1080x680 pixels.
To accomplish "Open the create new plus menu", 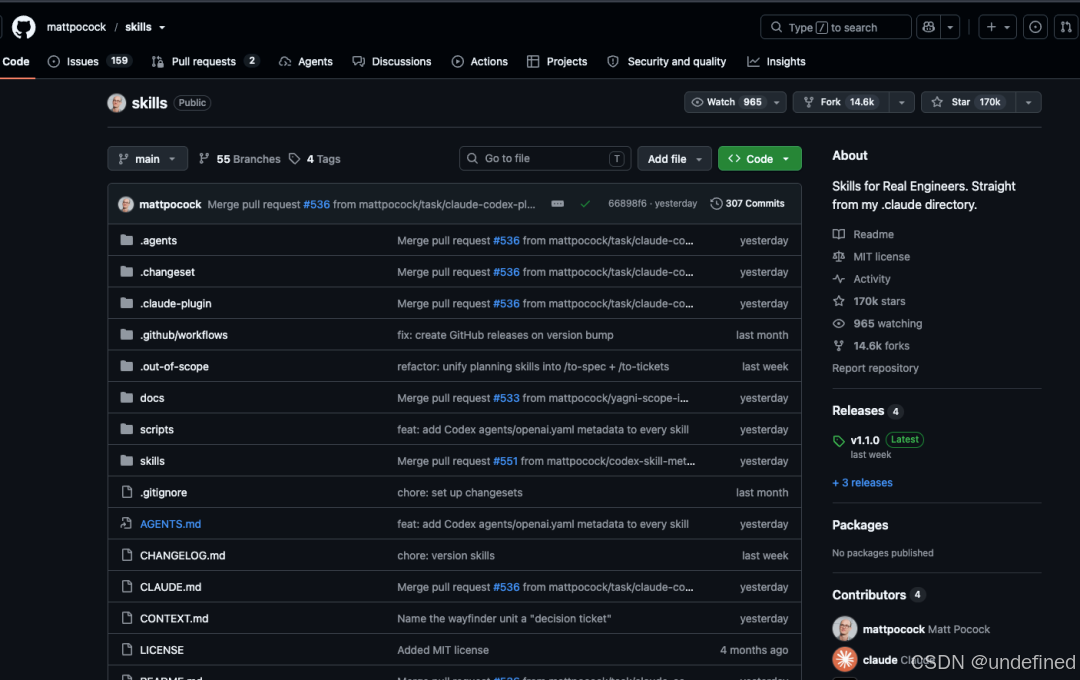I will point(997,27).
